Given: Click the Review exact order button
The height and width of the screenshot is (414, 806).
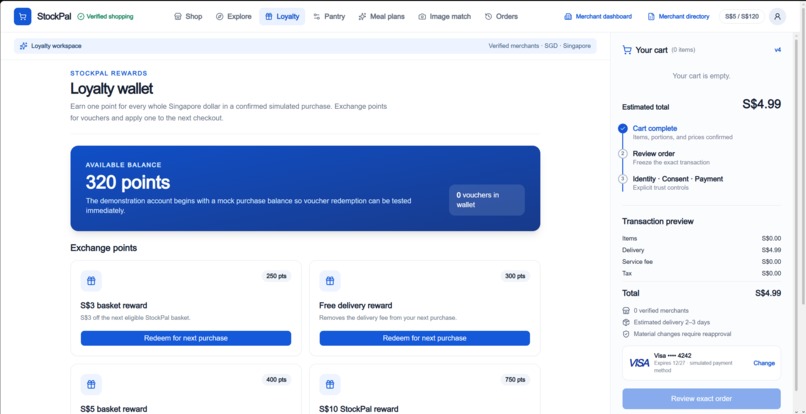Looking at the screenshot, I should [x=701, y=399].
